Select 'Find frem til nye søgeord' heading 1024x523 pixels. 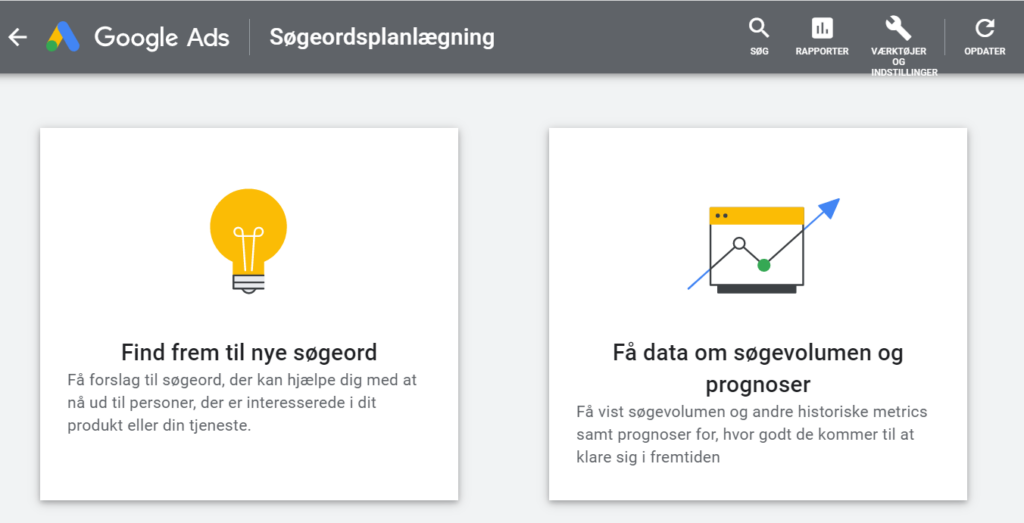pyautogui.click(x=249, y=352)
